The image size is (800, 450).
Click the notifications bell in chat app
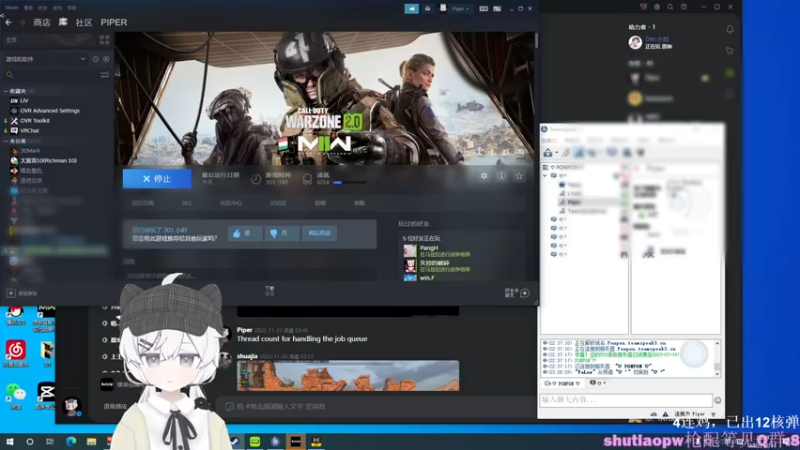tap(730, 30)
